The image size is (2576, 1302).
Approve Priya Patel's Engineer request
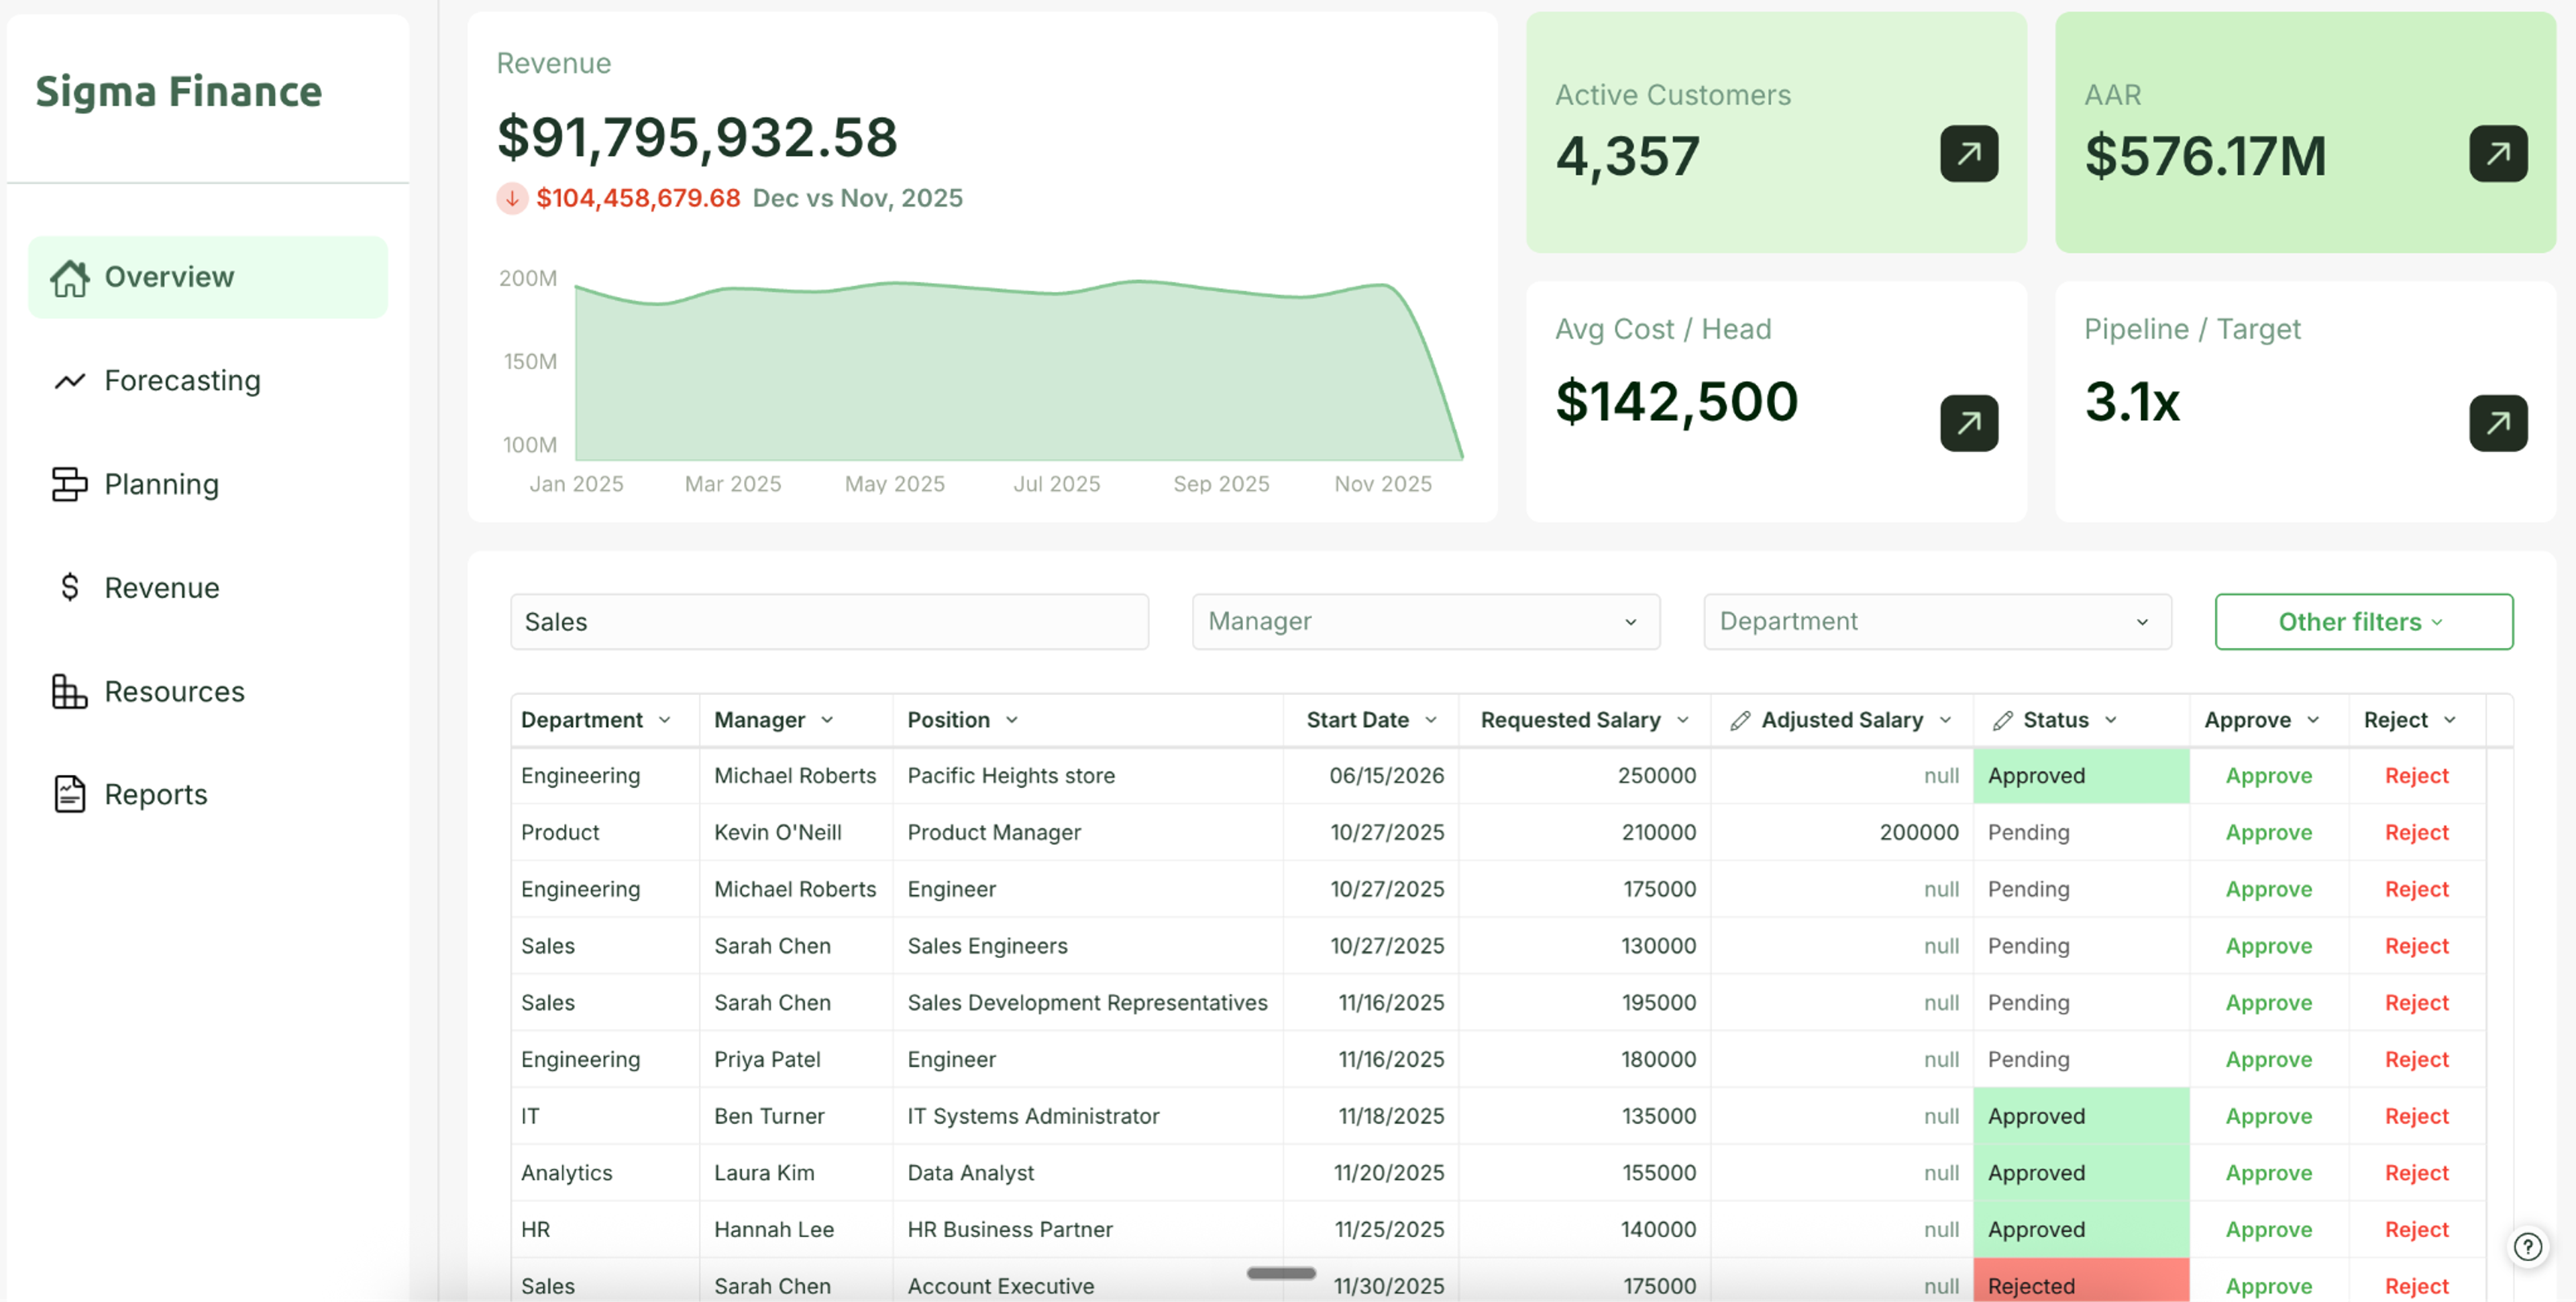click(2268, 1059)
